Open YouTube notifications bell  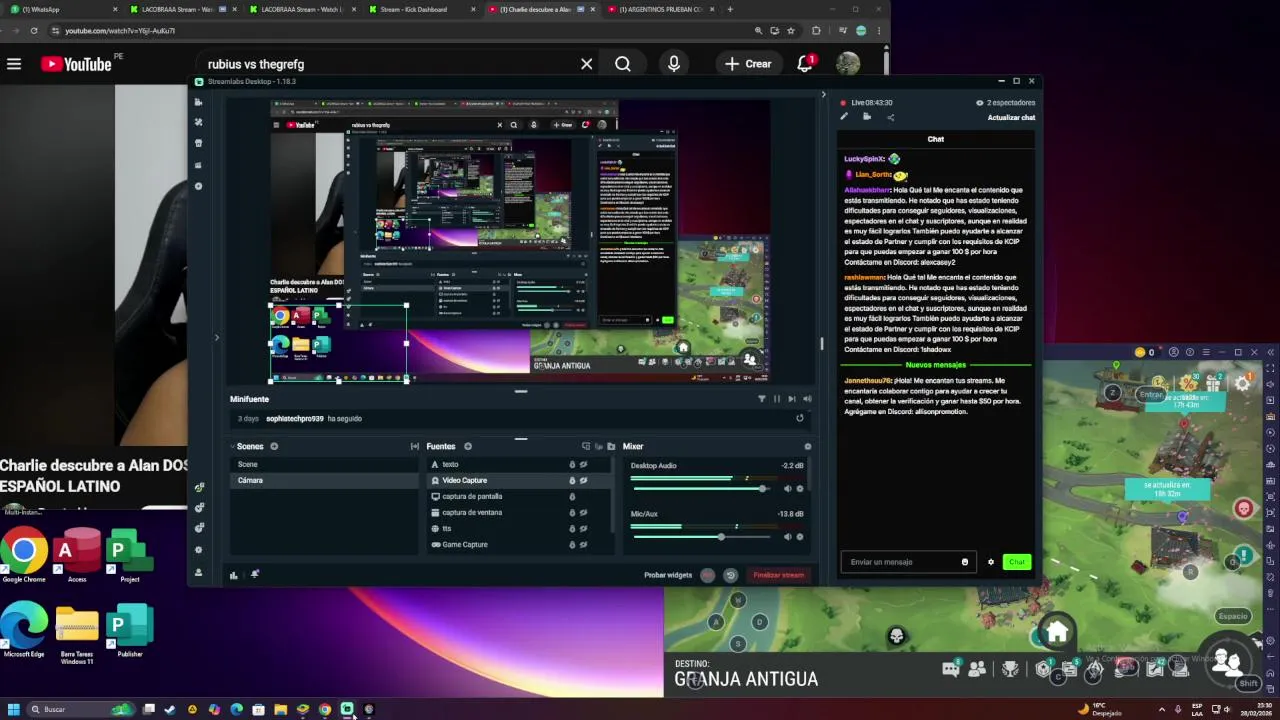[805, 64]
